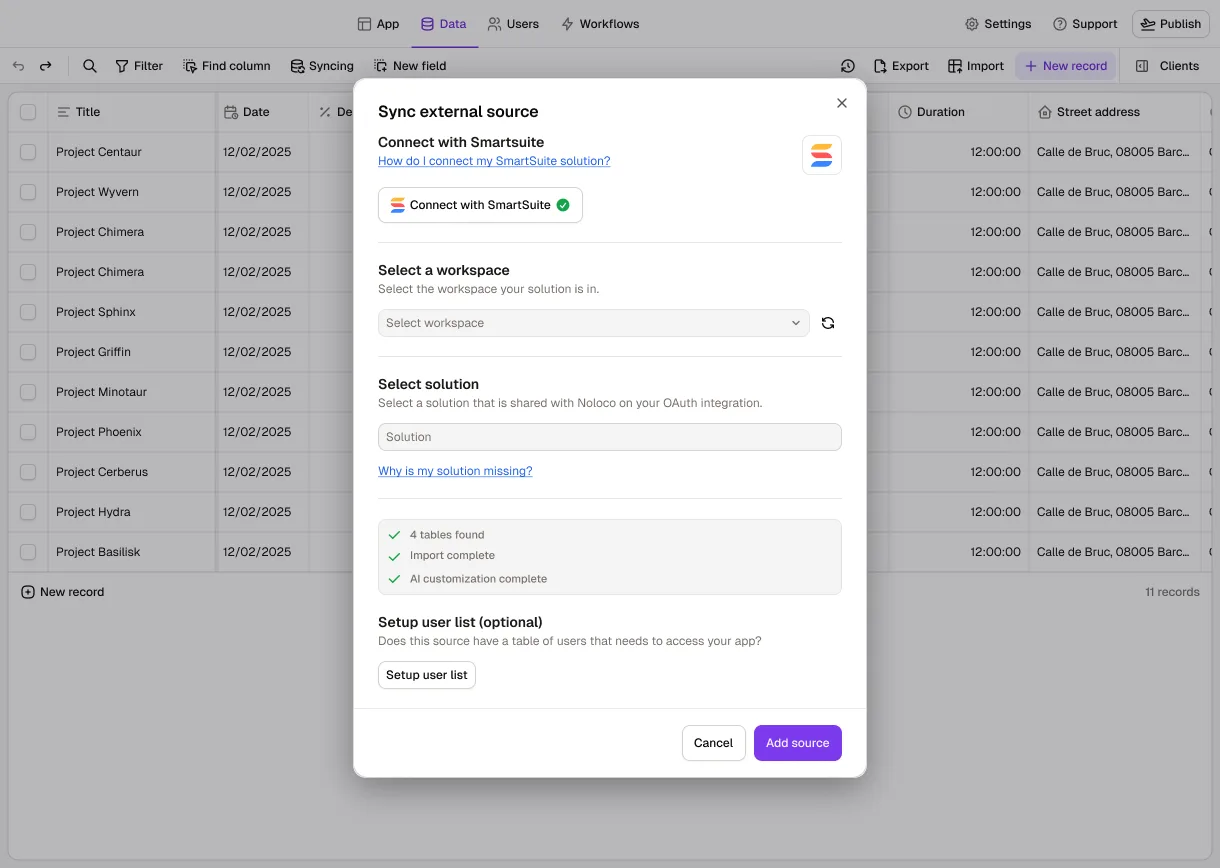The height and width of the screenshot is (868, 1220).
Task: Click the date cell in Project Wyvern row
Action: pos(263,192)
